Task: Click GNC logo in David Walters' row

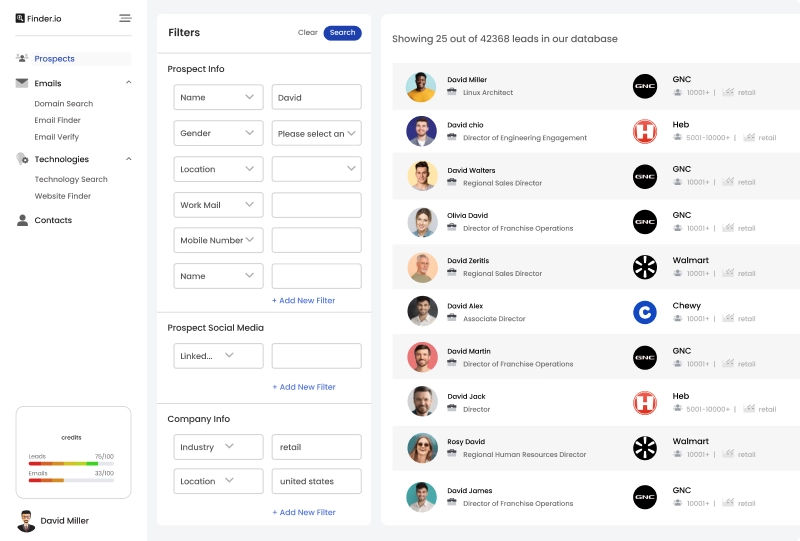Action: tap(645, 177)
